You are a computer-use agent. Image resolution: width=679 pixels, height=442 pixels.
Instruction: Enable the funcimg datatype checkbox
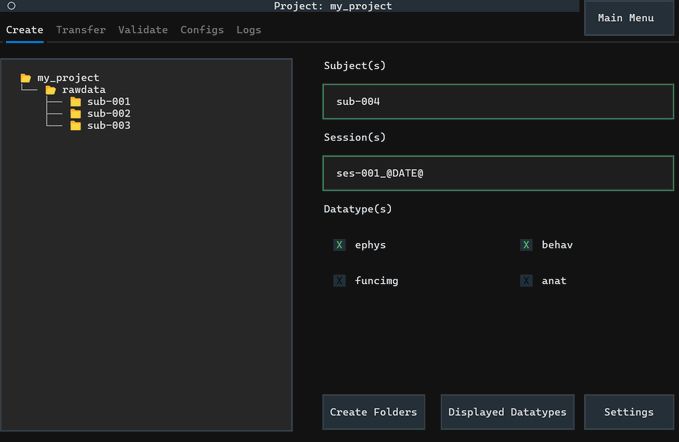click(x=339, y=281)
